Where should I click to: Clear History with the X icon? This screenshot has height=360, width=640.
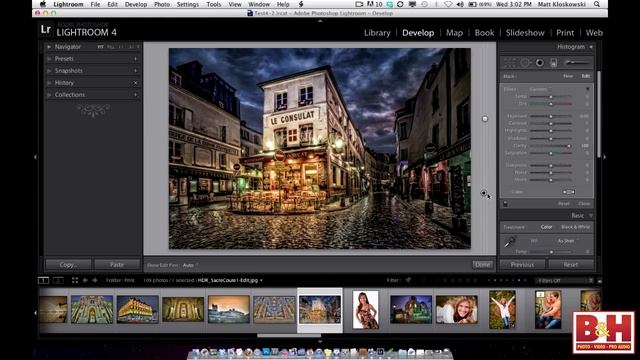pyautogui.click(x=136, y=83)
